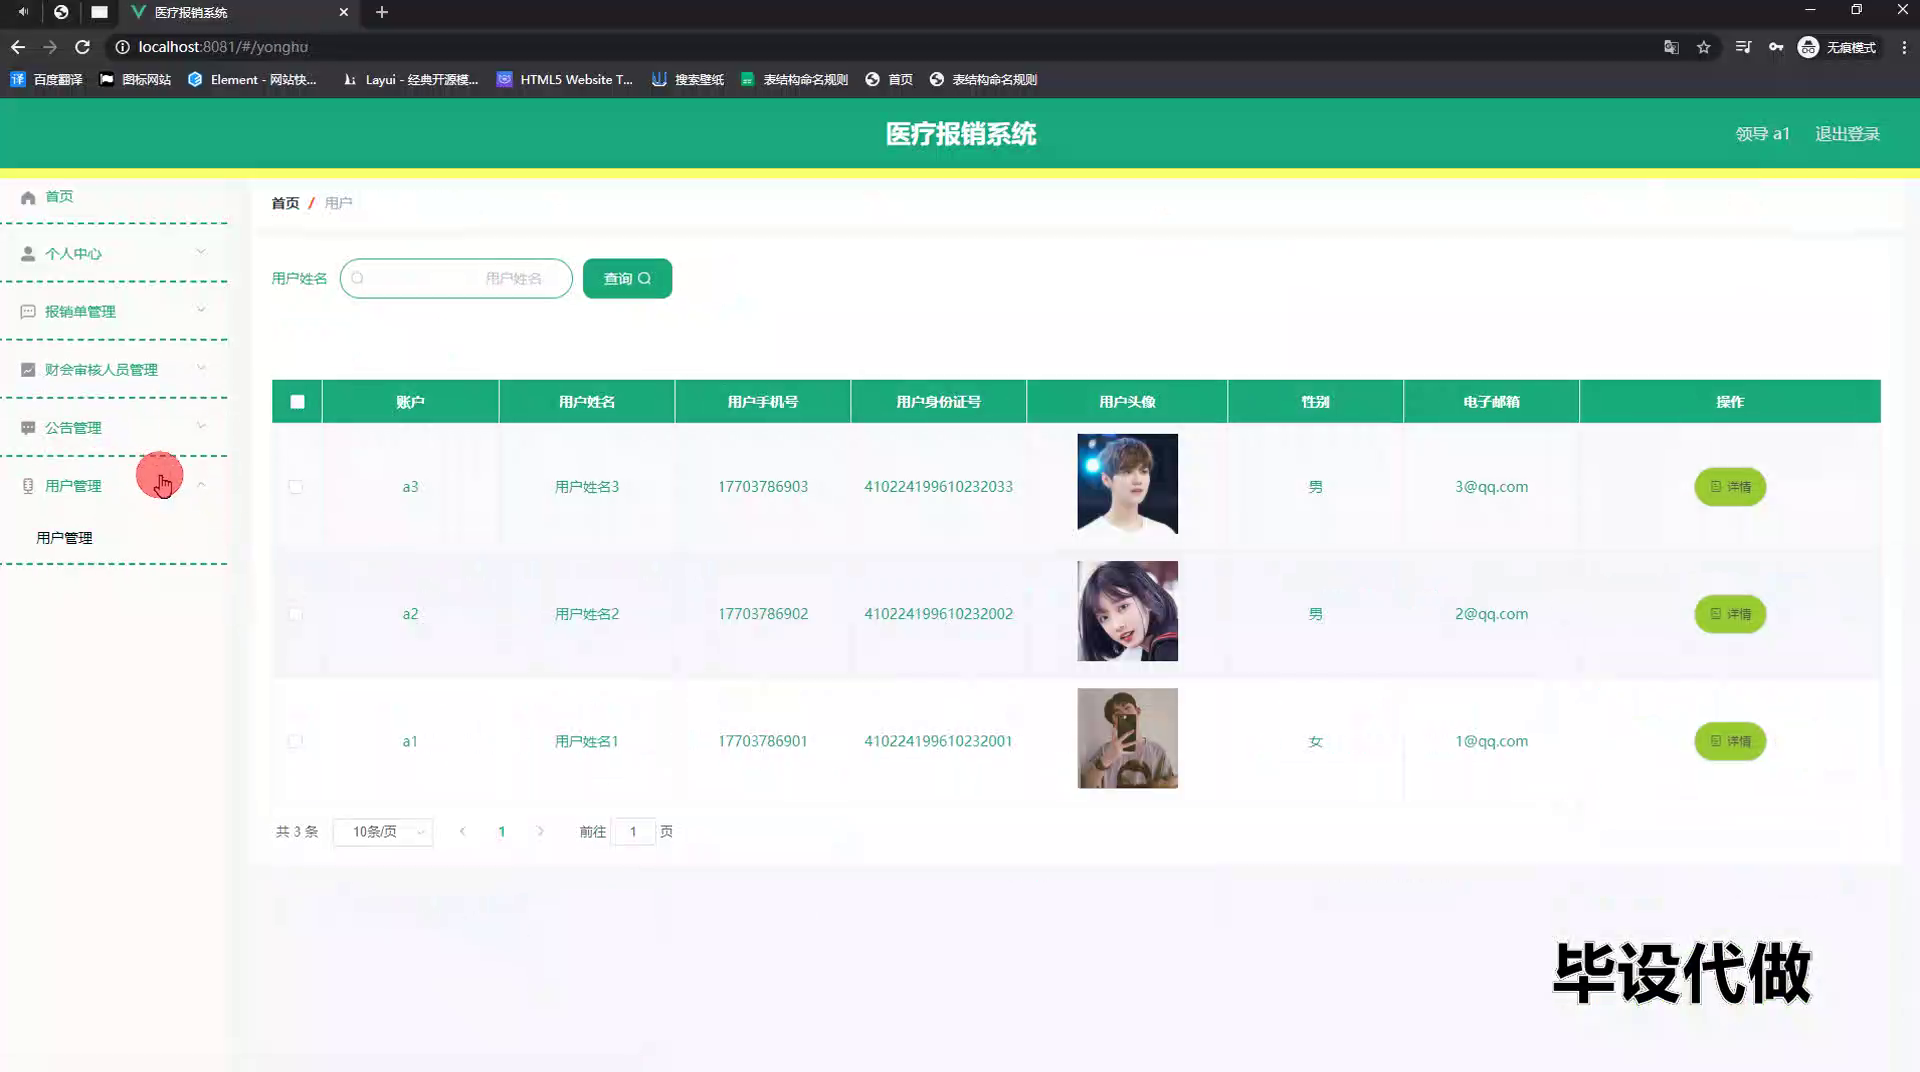Close the 医疗报销系统 tab
1920x1072 pixels.
click(344, 12)
